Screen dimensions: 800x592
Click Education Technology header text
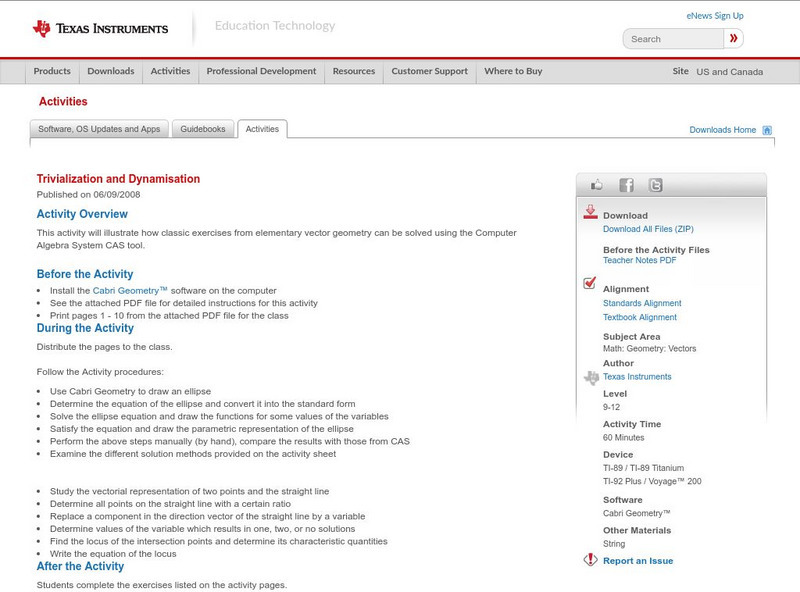[275, 26]
